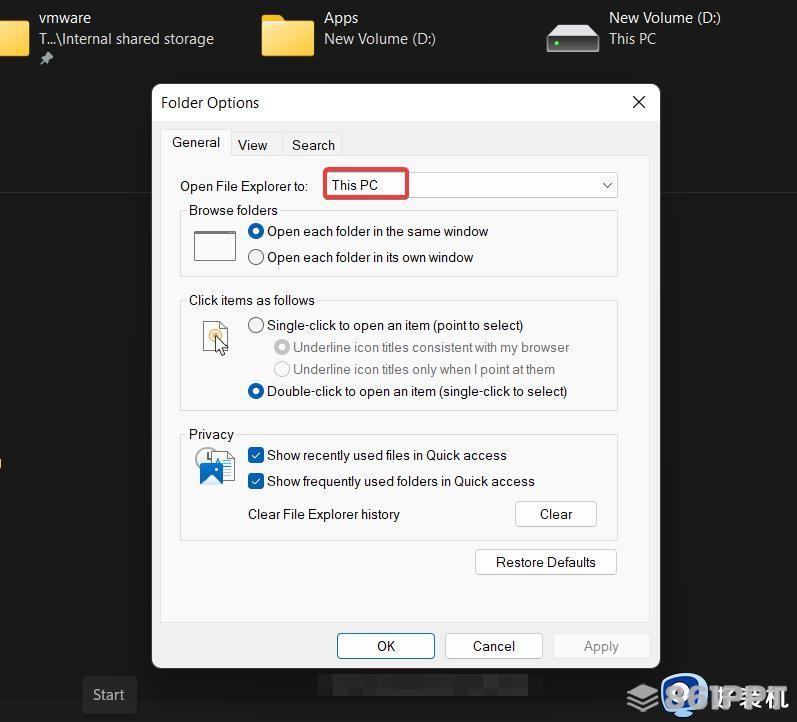The width and height of the screenshot is (797, 722).
Task: Click the Apps folder name label
Action: coord(341,18)
